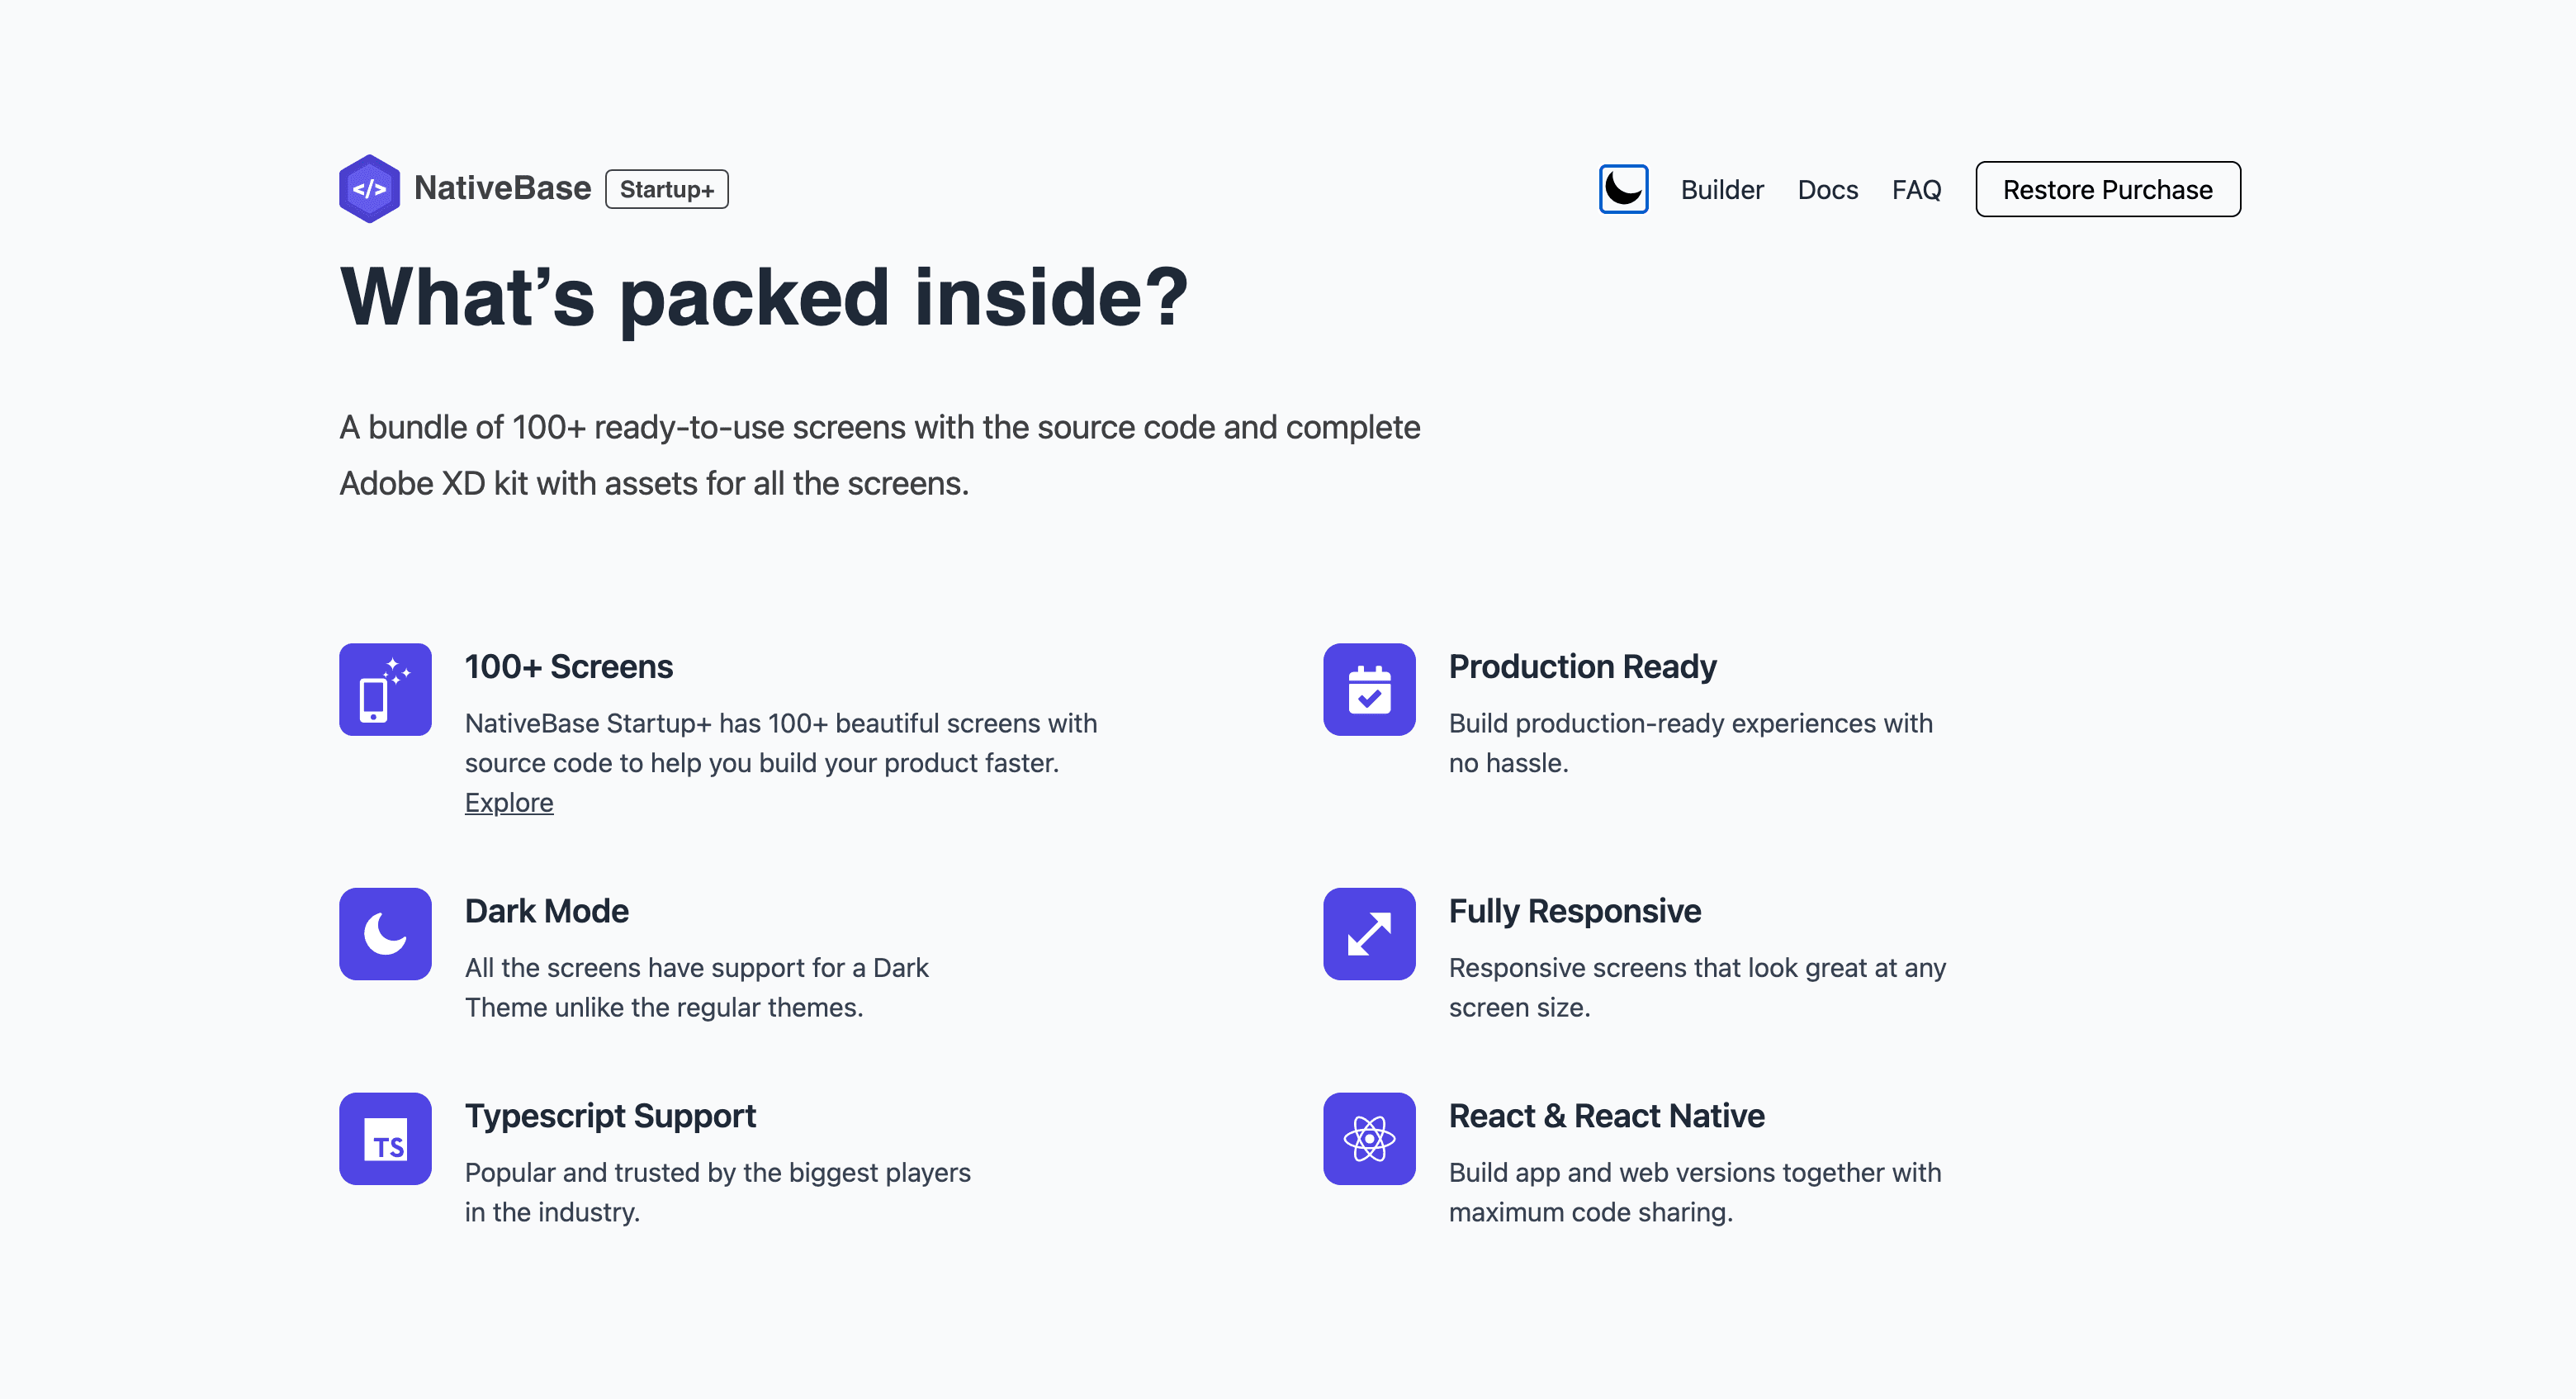Click the "Popular and trusted by" description
Viewport: 2576px width, 1399px height.
pyautogui.click(x=717, y=1192)
